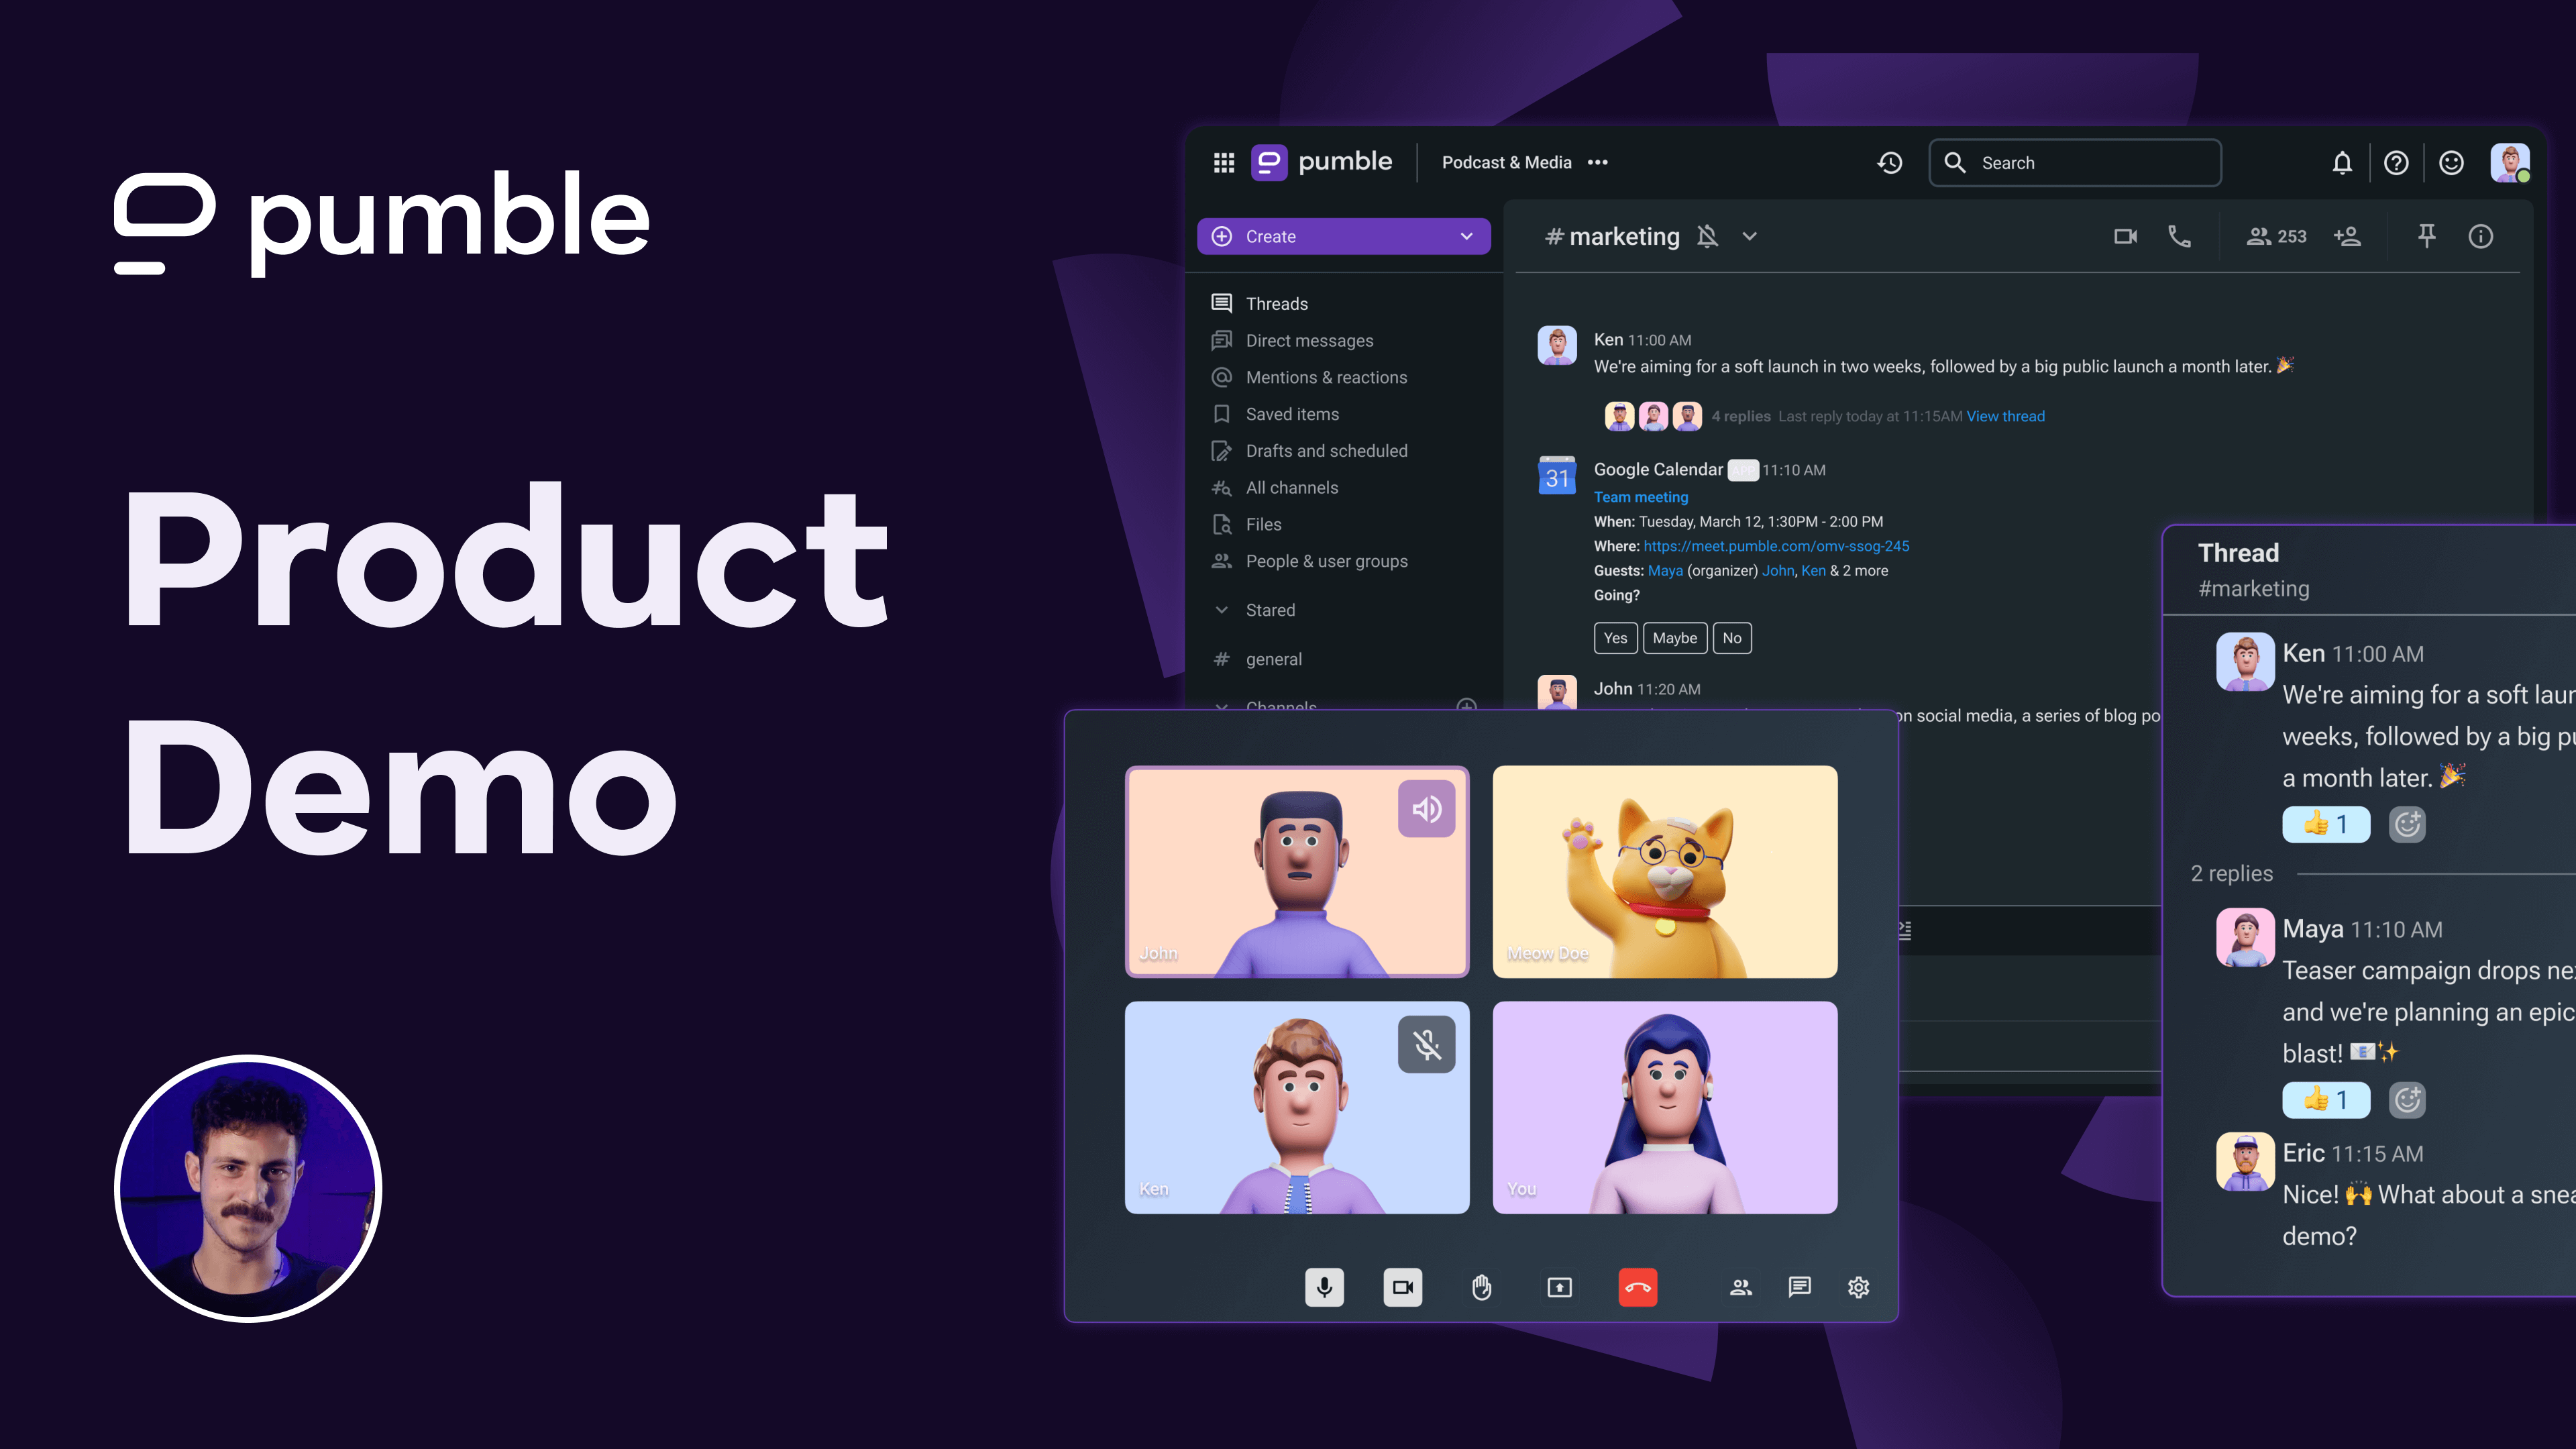
Task: Select Threads from the sidebar menu
Action: coord(1276,303)
